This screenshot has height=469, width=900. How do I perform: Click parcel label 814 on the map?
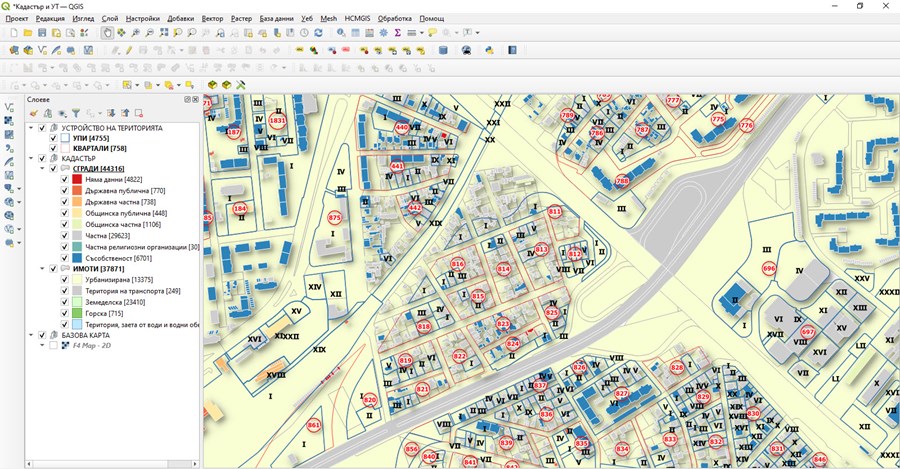pyautogui.click(x=503, y=269)
